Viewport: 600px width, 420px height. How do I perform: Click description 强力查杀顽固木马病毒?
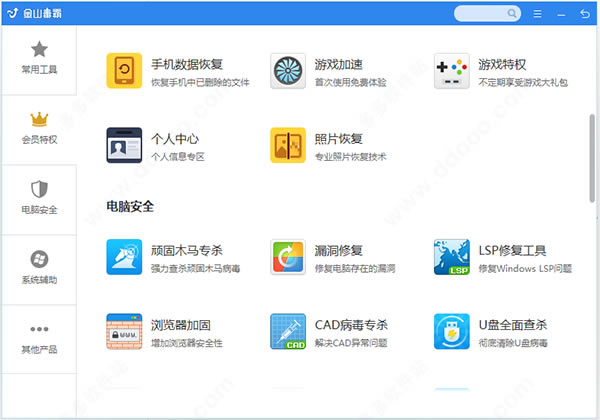click(196, 269)
